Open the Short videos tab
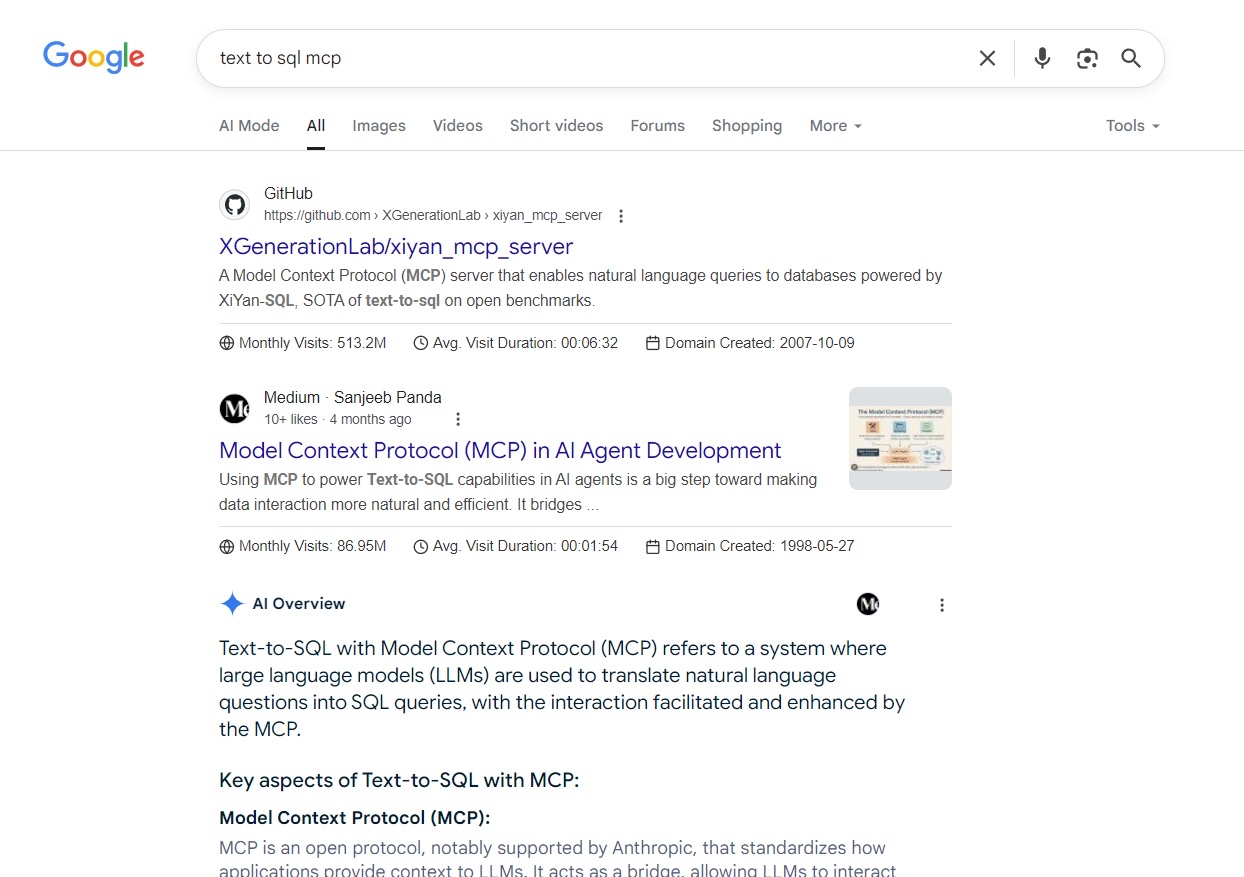This screenshot has height=877, width=1244. tap(557, 126)
